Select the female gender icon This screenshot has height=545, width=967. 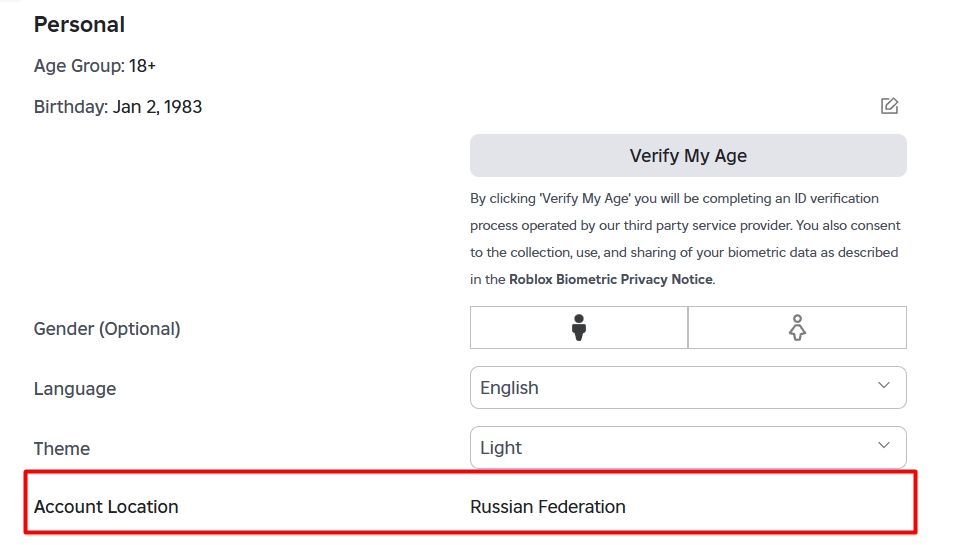point(797,327)
